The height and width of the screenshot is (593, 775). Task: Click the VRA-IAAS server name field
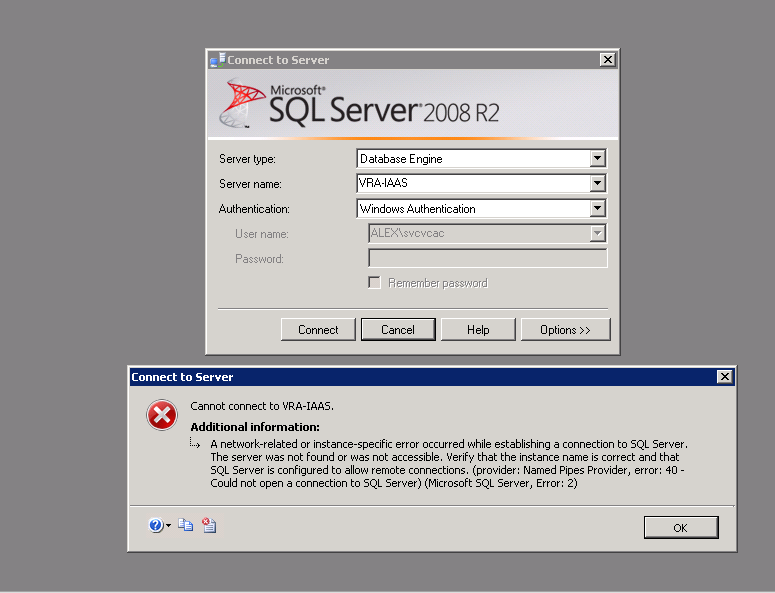[472, 183]
